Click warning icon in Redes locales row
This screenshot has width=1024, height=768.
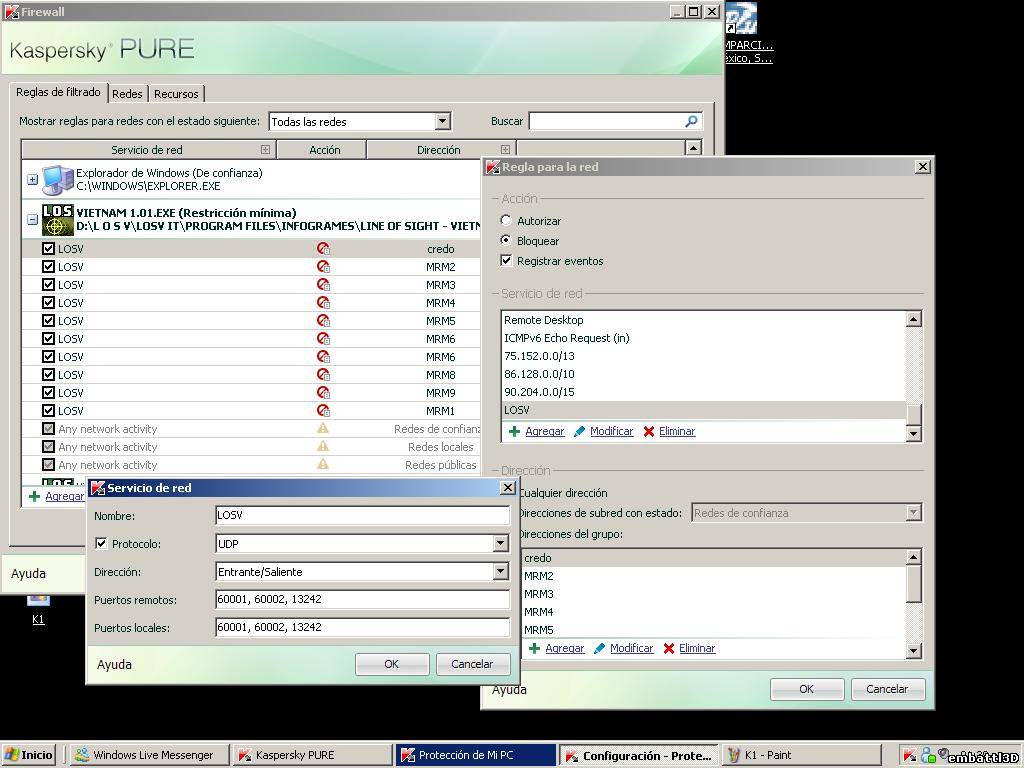pos(323,447)
